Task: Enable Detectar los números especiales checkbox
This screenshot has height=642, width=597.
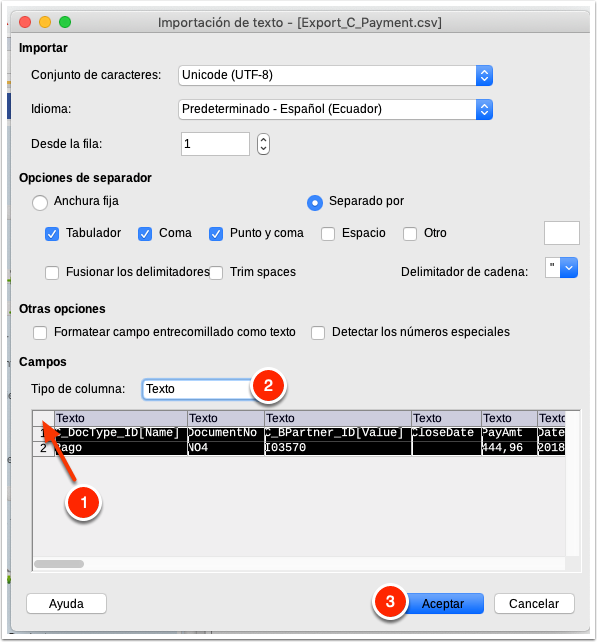Action: (318, 333)
